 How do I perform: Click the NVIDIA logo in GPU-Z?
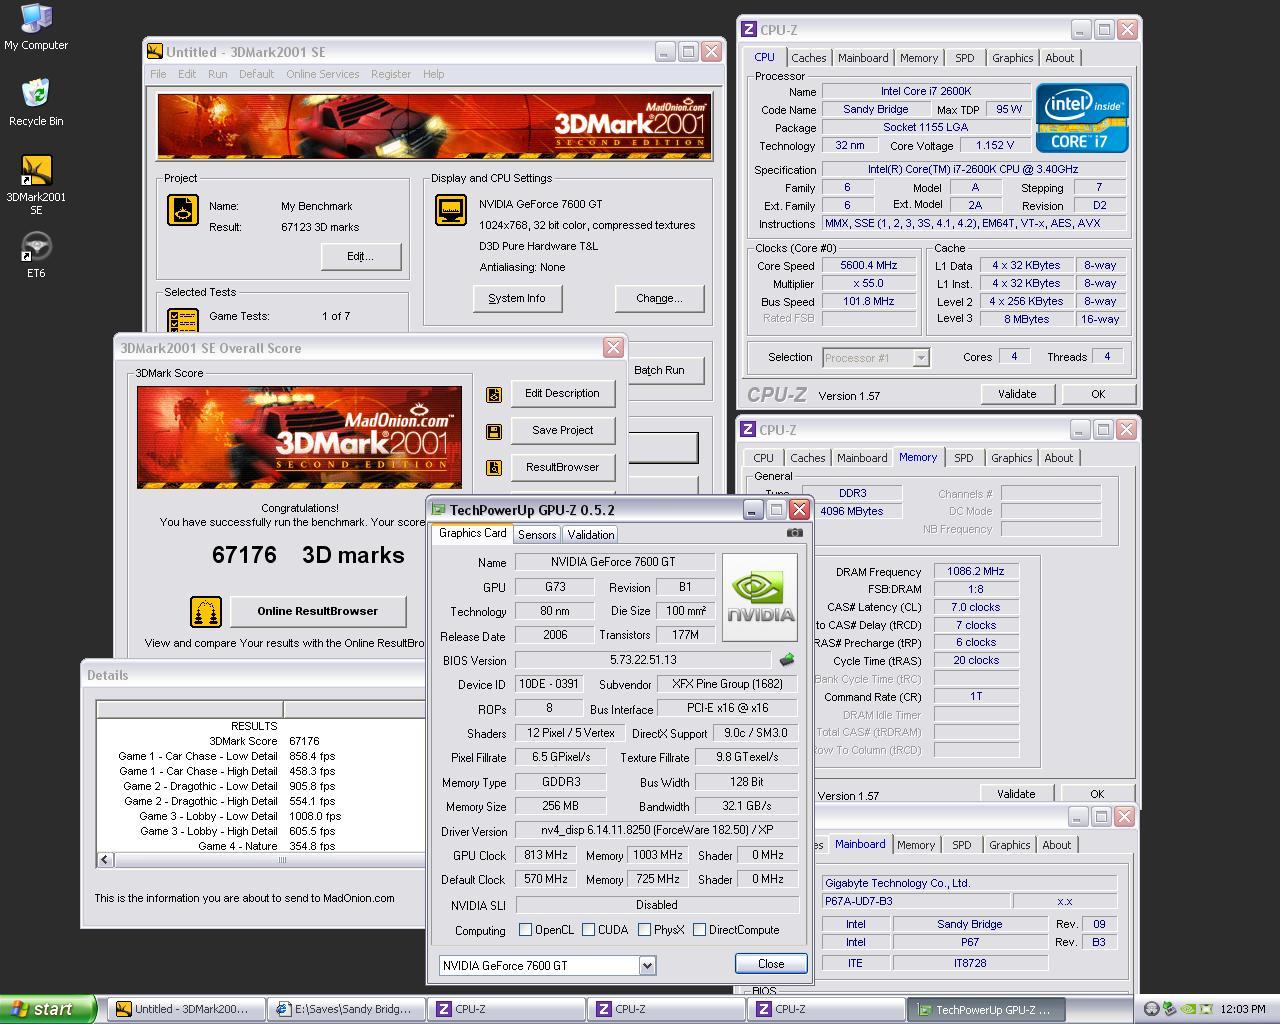point(760,597)
